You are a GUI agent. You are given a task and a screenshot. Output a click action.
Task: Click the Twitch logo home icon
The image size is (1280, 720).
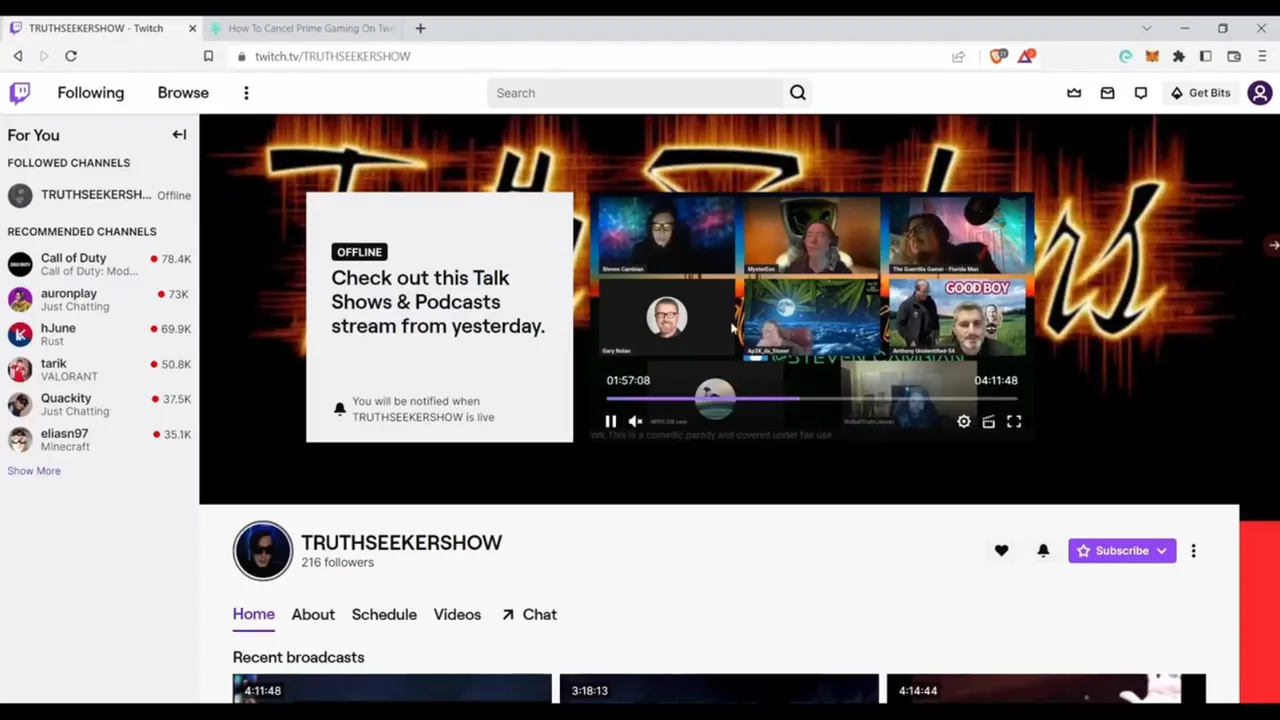20,93
